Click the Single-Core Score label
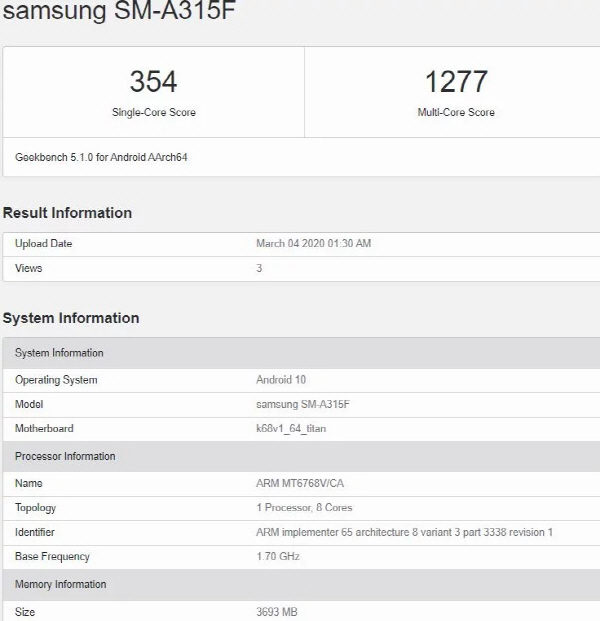The height and width of the screenshot is (621, 600). (x=154, y=112)
